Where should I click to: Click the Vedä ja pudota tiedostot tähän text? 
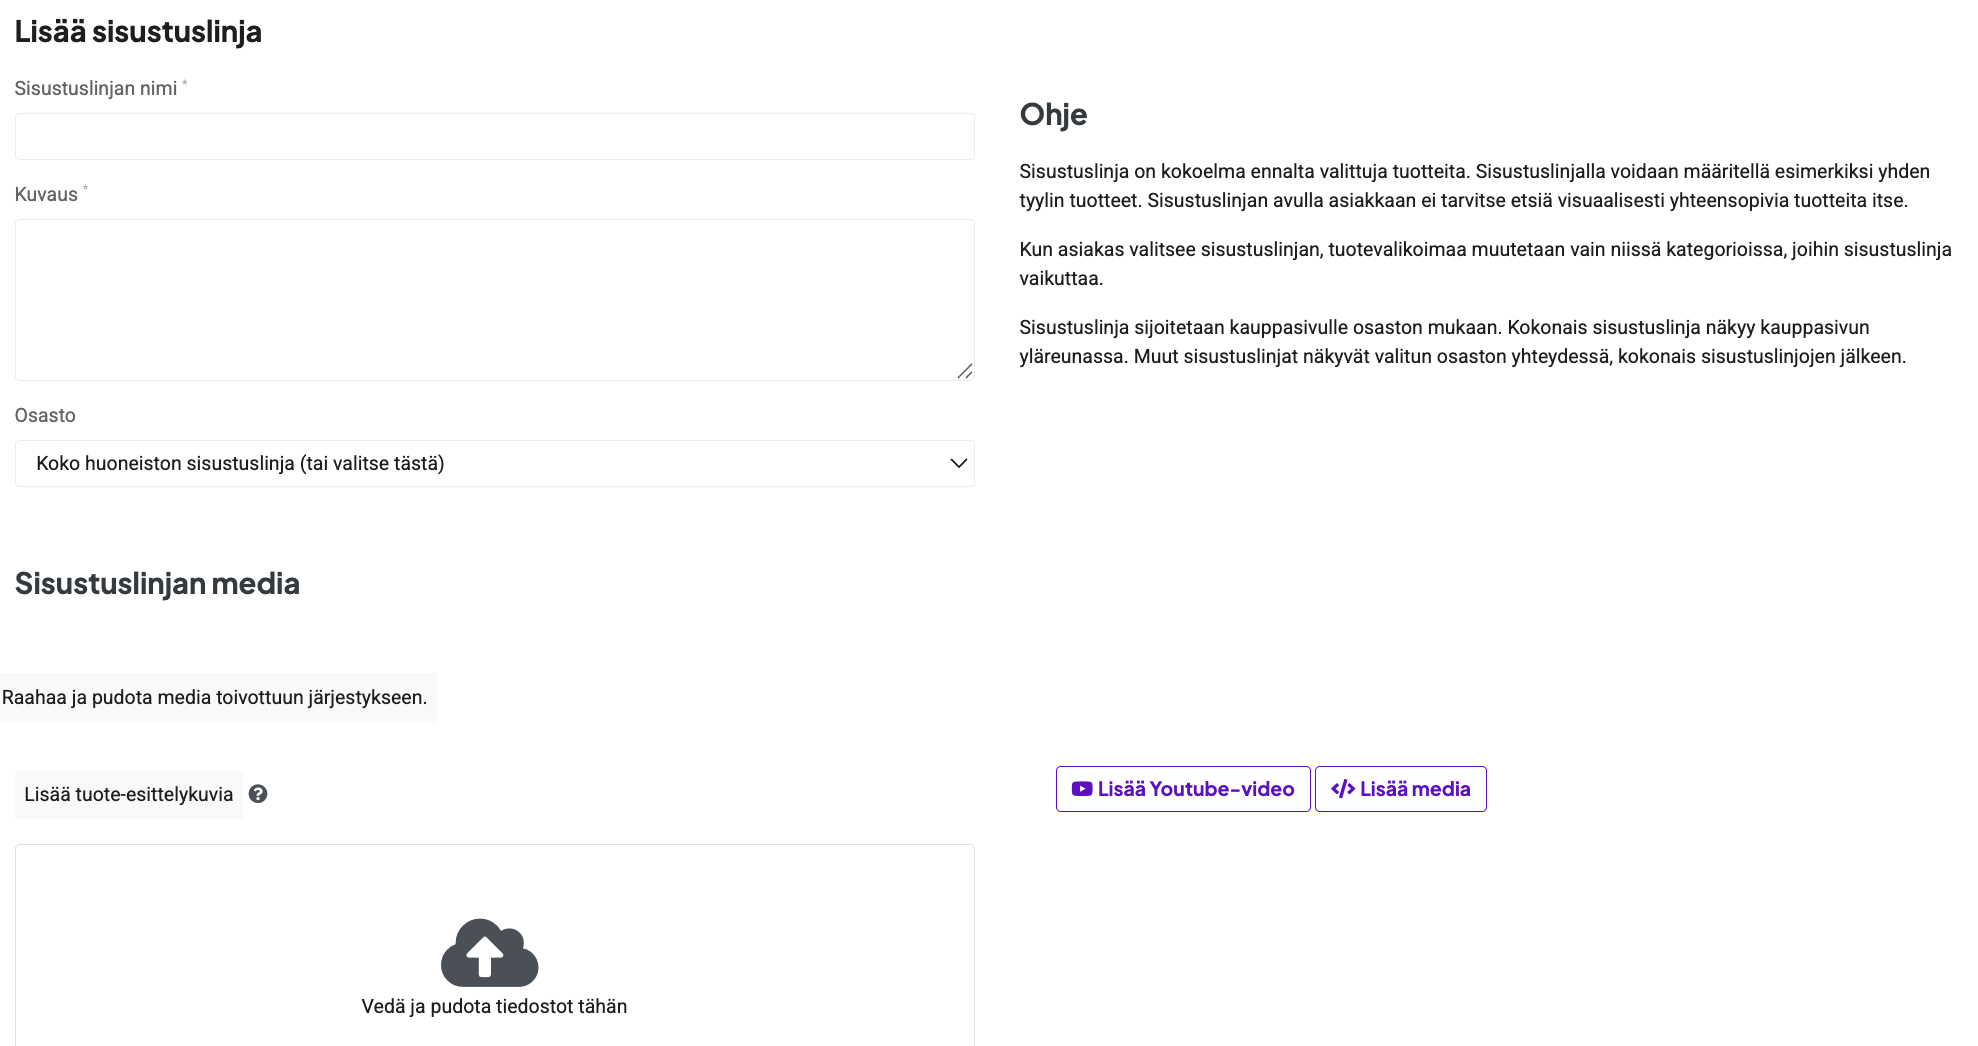(x=494, y=1006)
